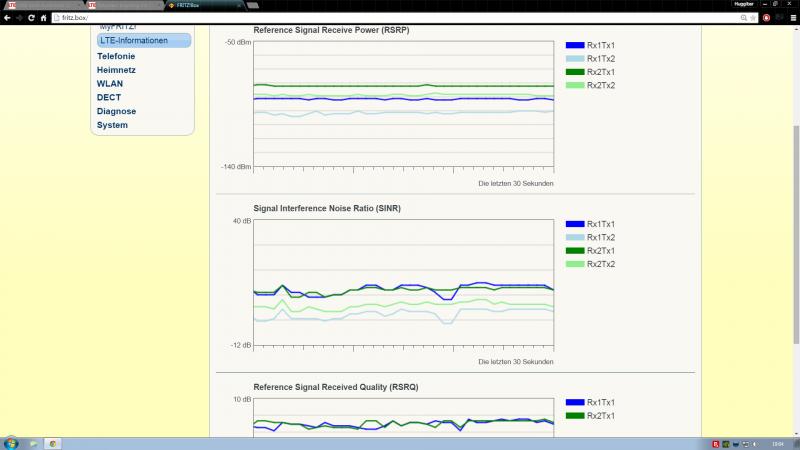Viewport: 800px width, 450px height.
Task: Click 'Die letzten 30 Sekunden' under RSRP chart
Action: [516, 183]
